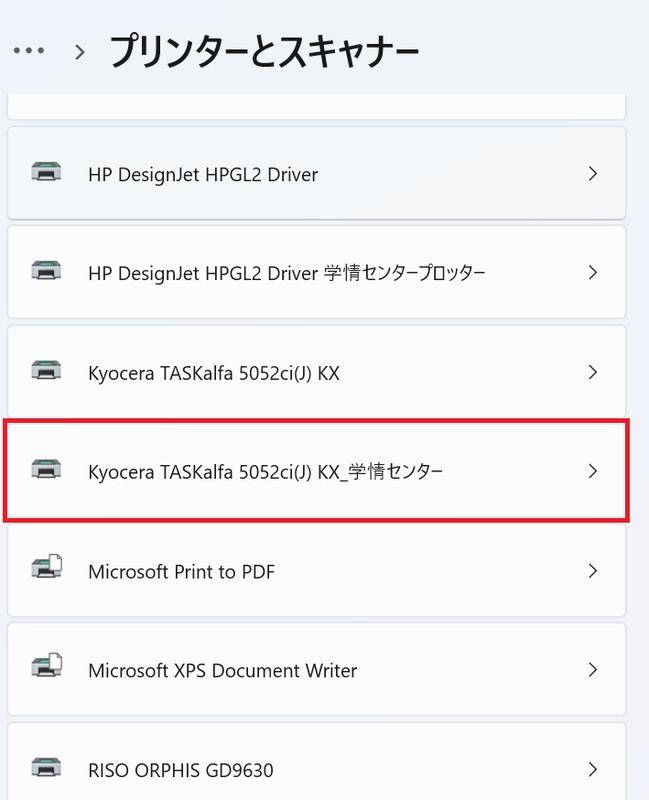Click printer icon of Kyocera KX_学情センター entry
Viewport: 649px width, 800px height.
pyautogui.click(x=46, y=469)
